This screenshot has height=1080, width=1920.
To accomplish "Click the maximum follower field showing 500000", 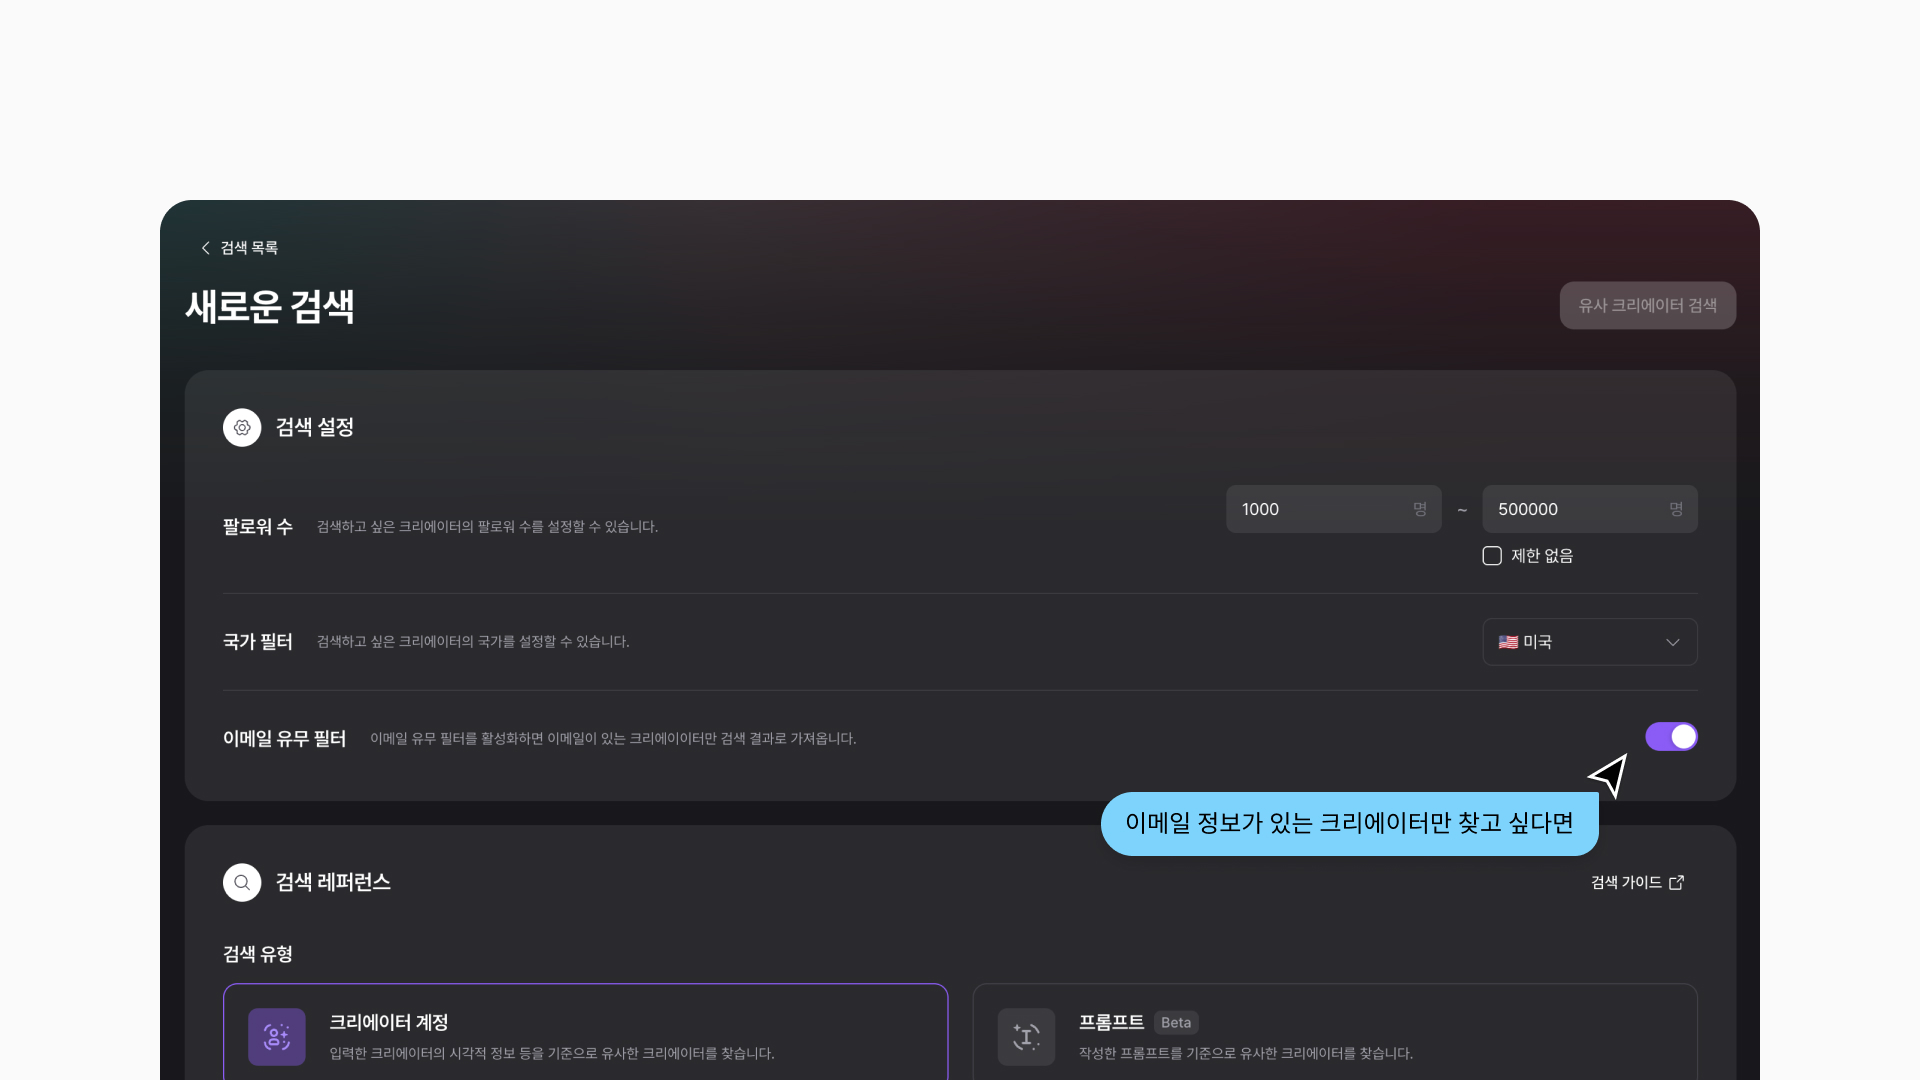I will click(1575, 509).
